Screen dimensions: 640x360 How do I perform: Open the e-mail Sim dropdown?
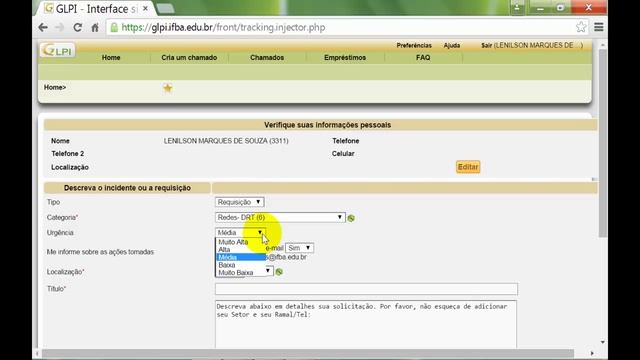pos(300,248)
